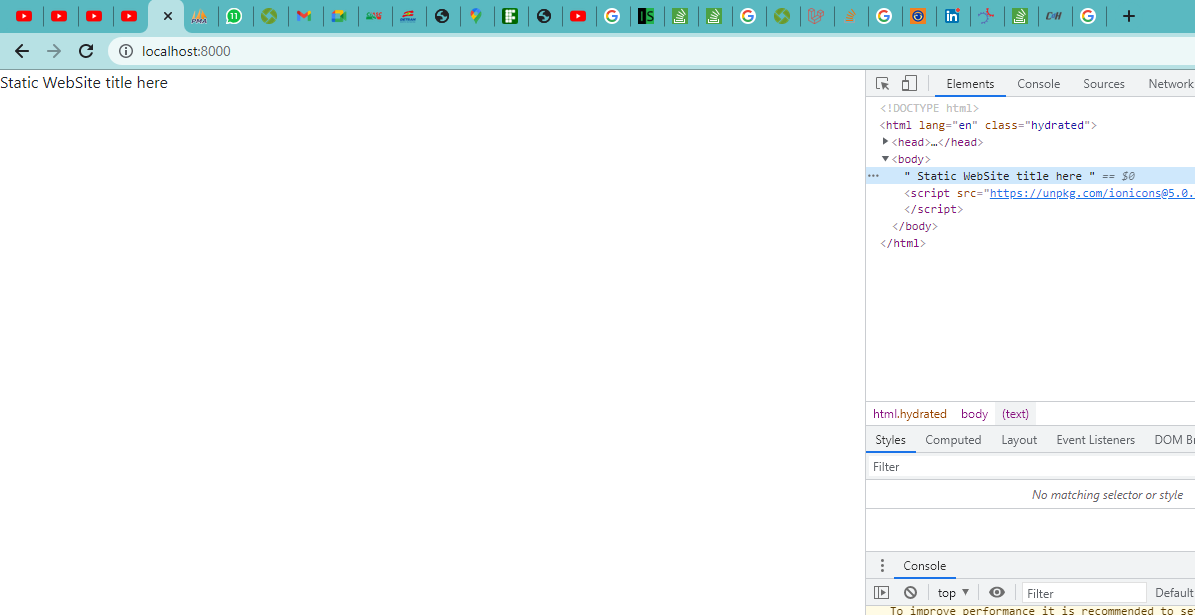
Task: Open the Event Listeners pane tab
Action: coord(1095,440)
